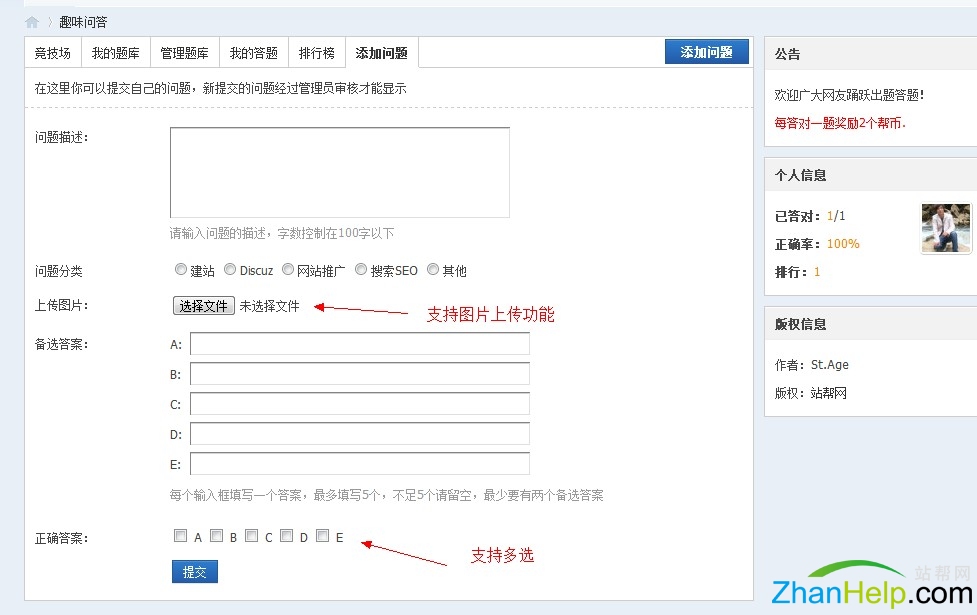Tick correct answer B checkbox
The image size is (977, 615).
click(x=216, y=535)
